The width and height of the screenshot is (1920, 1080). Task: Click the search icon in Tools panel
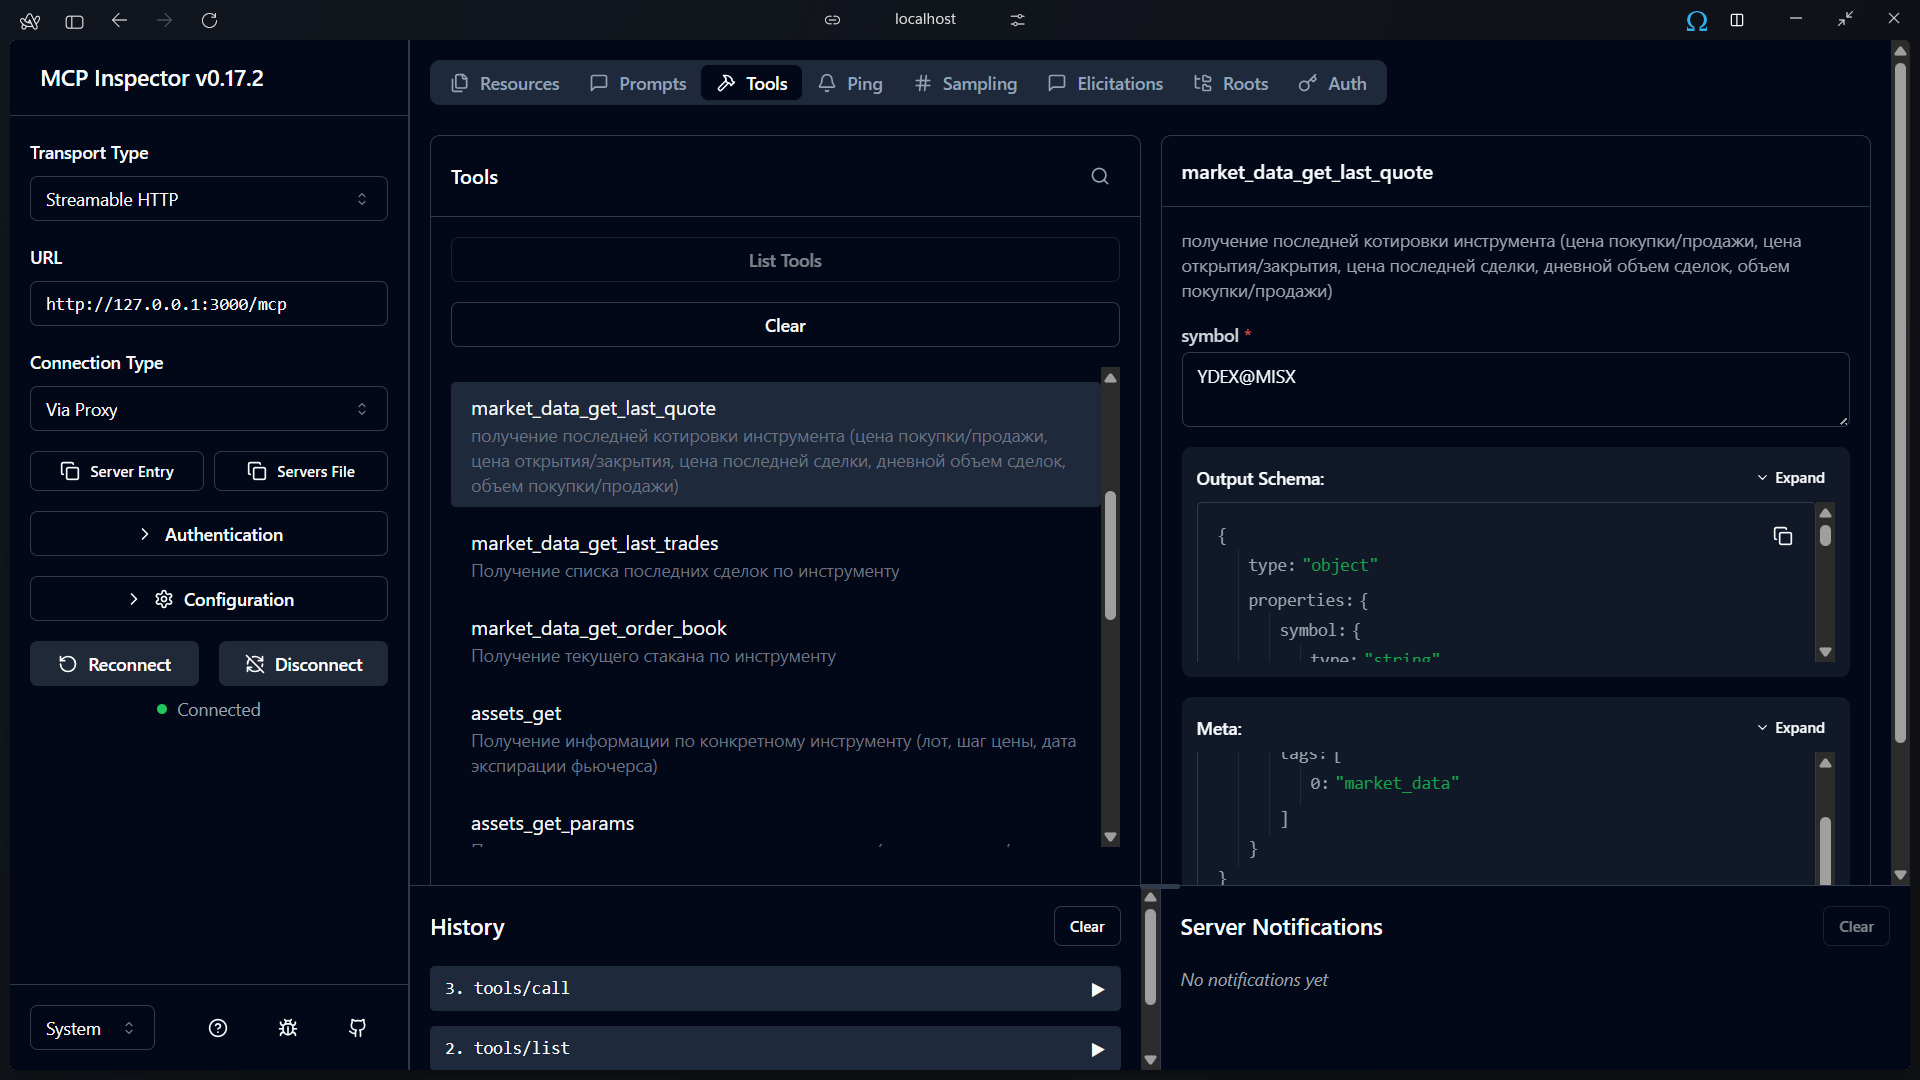coord(1099,177)
